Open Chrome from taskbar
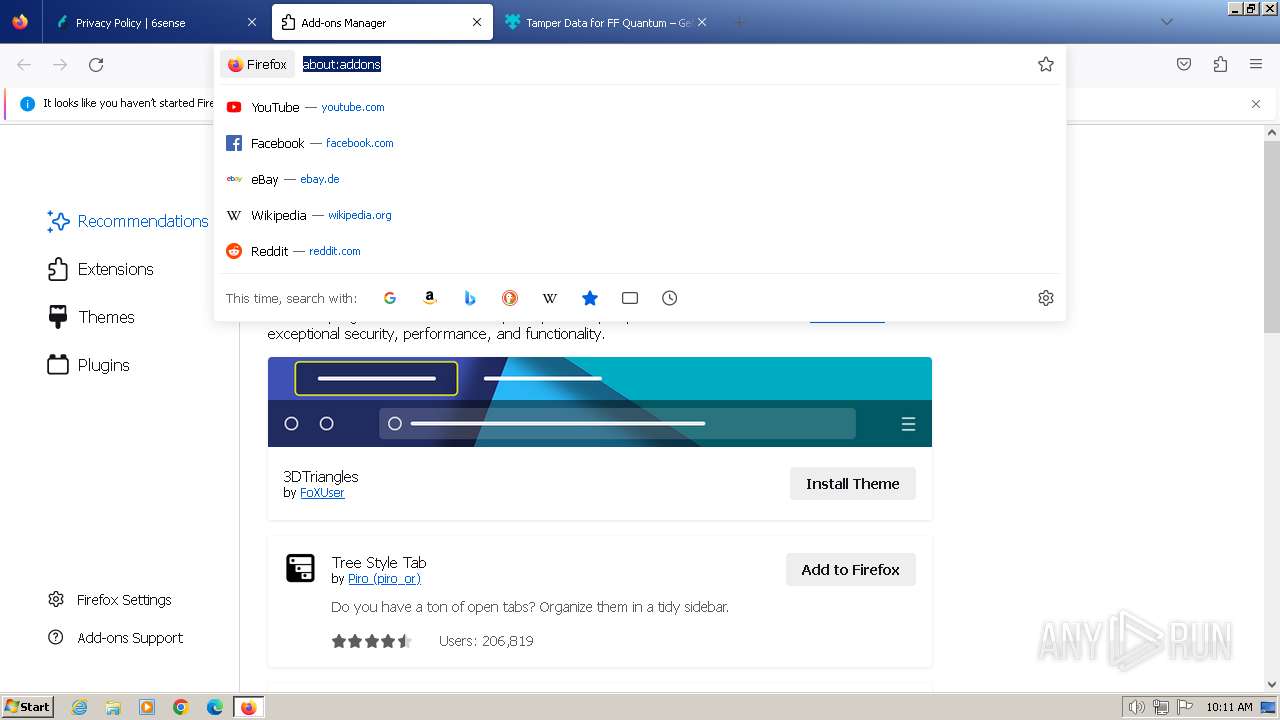This screenshot has width=1280, height=720. (181, 707)
